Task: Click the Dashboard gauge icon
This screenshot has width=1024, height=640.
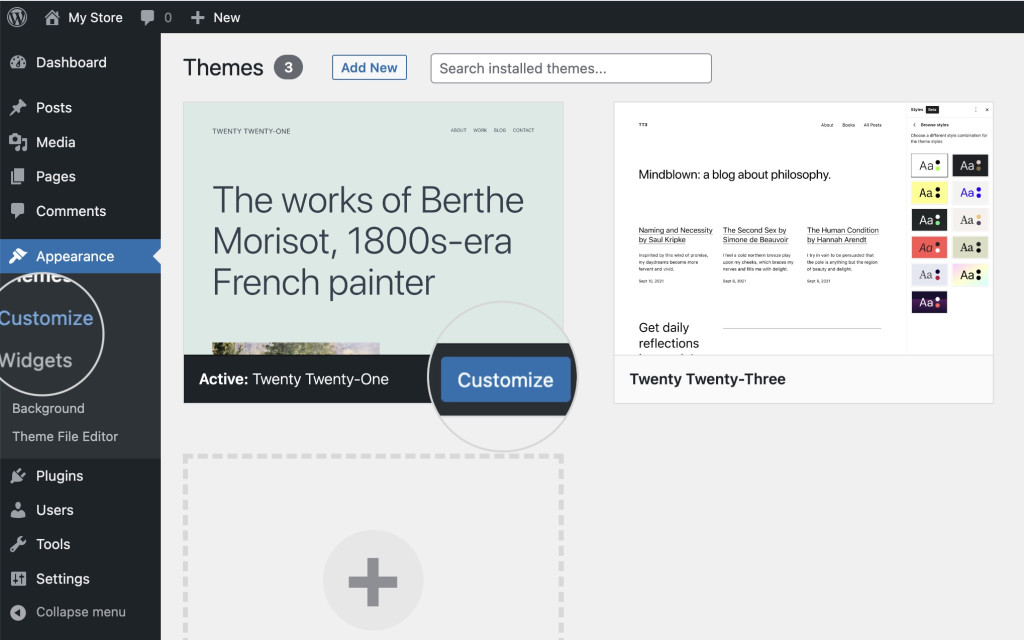Action: (x=18, y=63)
